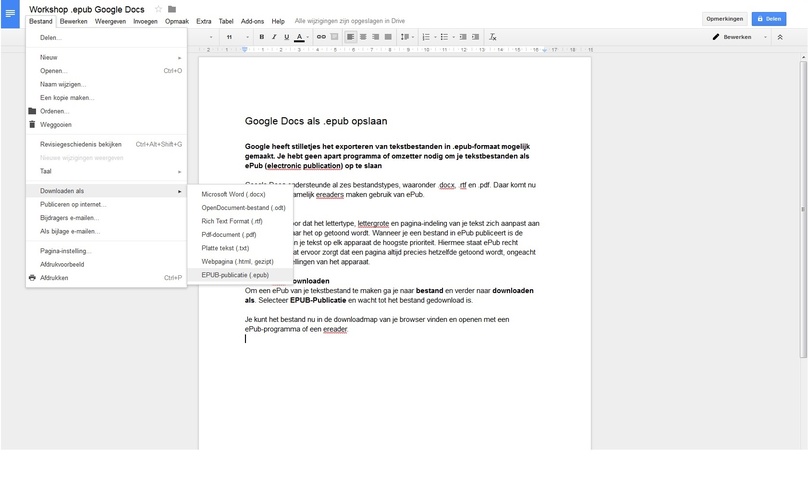Click Weggooien trash entry
The height and width of the screenshot is (503, 808).
(x=106, y=124)
